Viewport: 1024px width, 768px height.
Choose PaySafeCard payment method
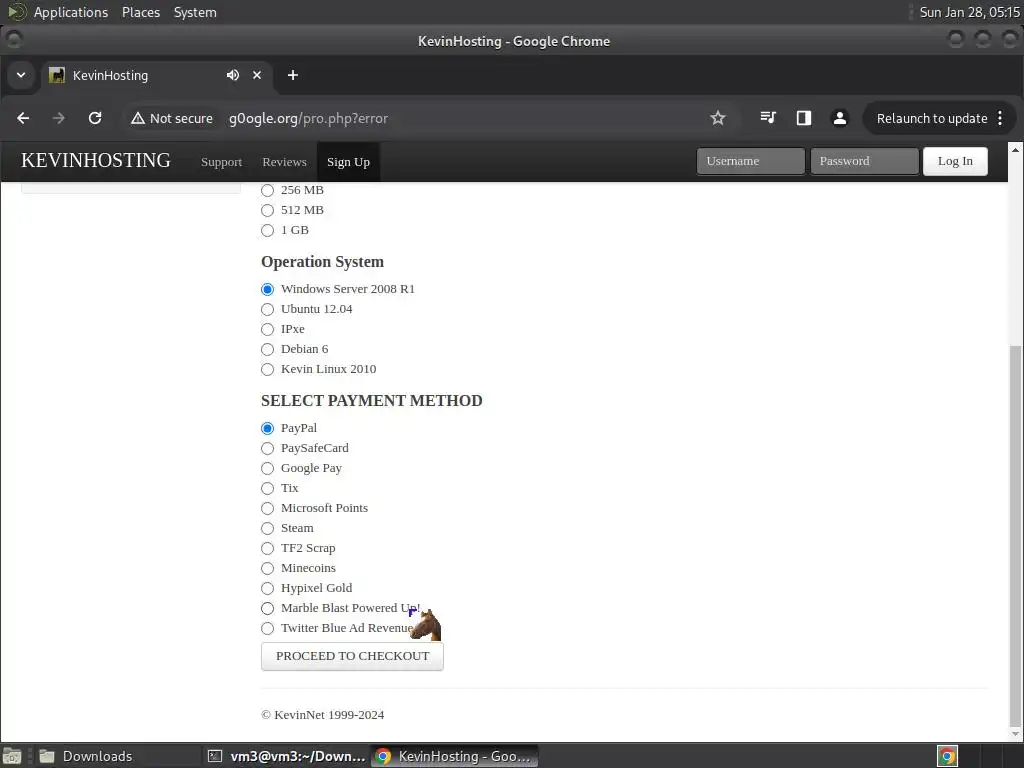(x=267, y=449)
